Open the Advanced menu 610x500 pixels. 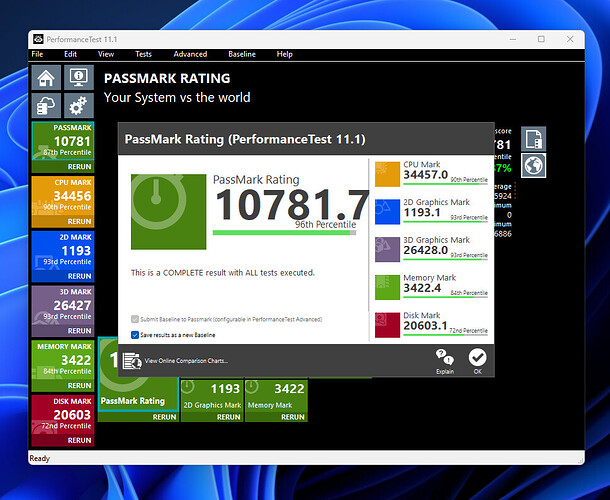(x=190, y=54)
